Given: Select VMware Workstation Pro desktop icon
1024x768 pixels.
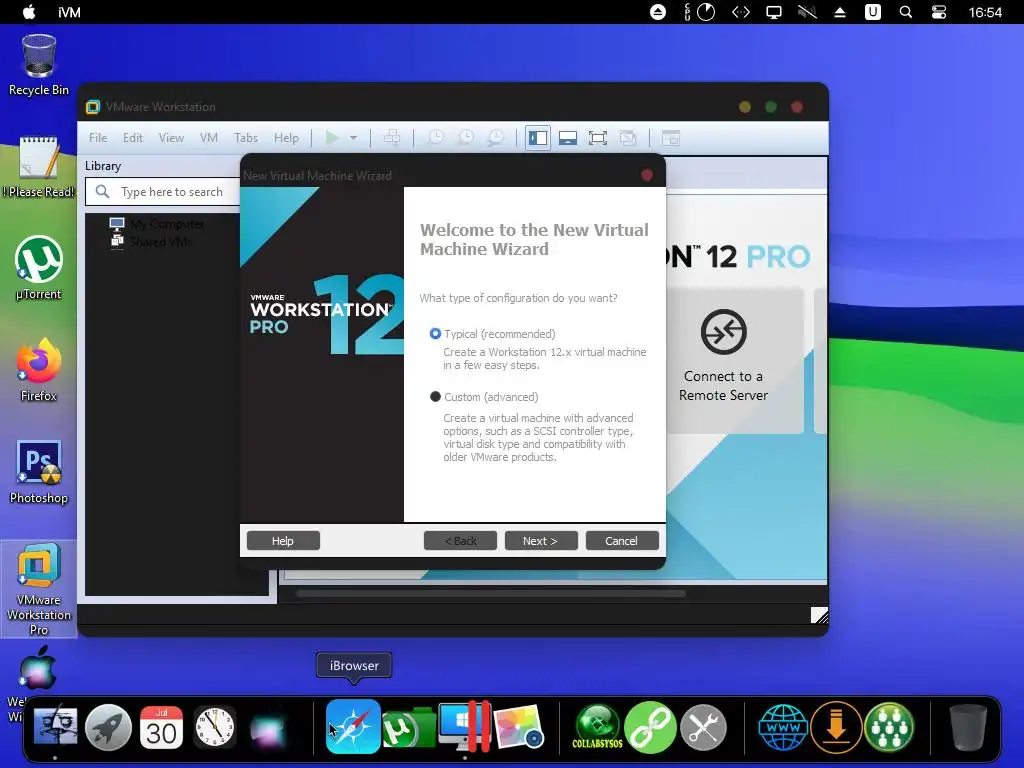Looking at the screenshot, I should (39, 589).
